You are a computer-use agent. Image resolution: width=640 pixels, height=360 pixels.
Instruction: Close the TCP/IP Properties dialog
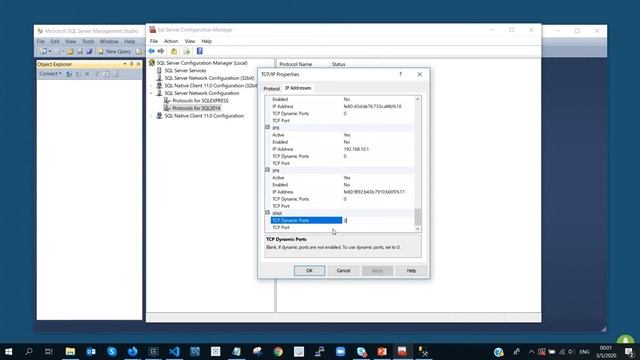point(420,74)
